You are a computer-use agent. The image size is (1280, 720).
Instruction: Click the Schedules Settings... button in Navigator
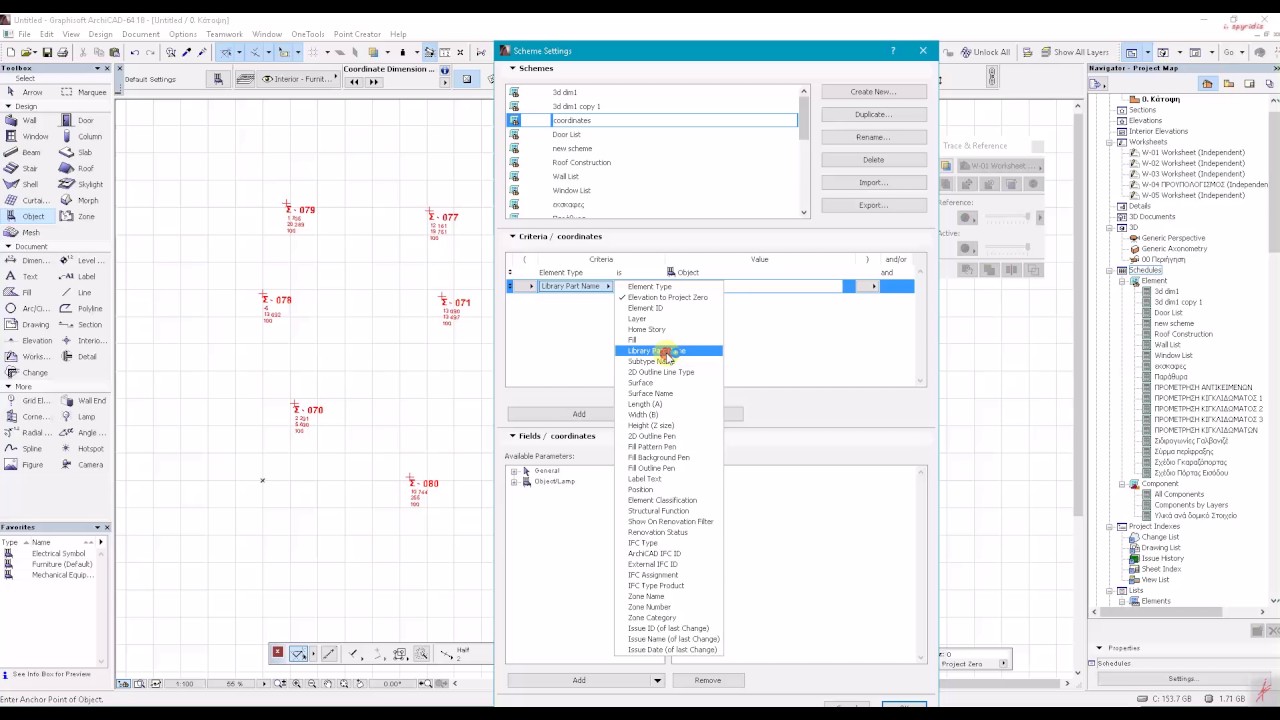point(1182,679)
